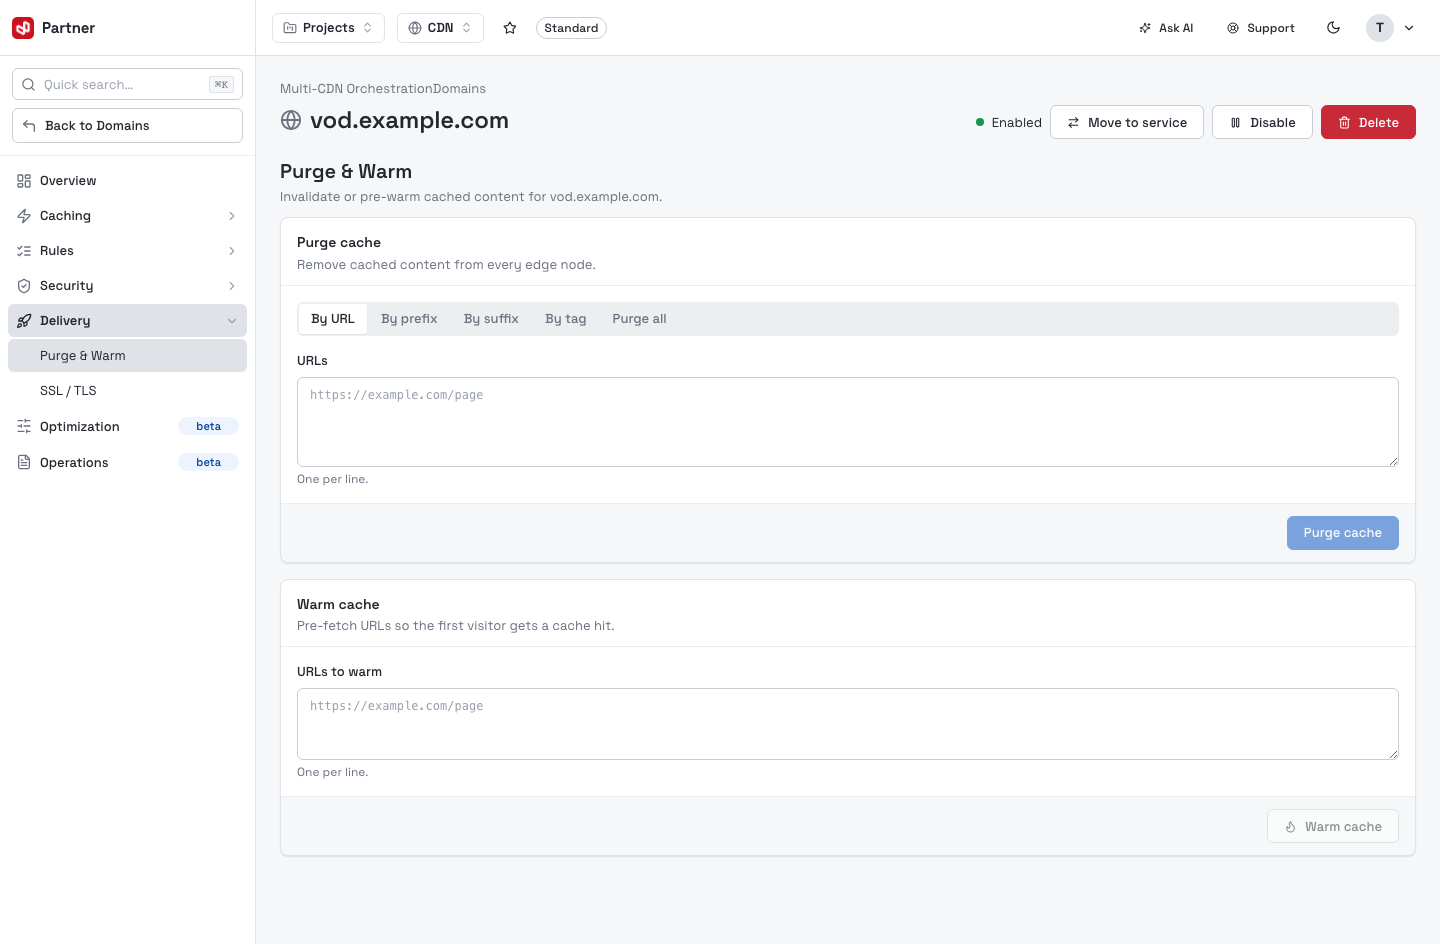Click the Support link
1440x944 pixels.
tap(1260, 28)
